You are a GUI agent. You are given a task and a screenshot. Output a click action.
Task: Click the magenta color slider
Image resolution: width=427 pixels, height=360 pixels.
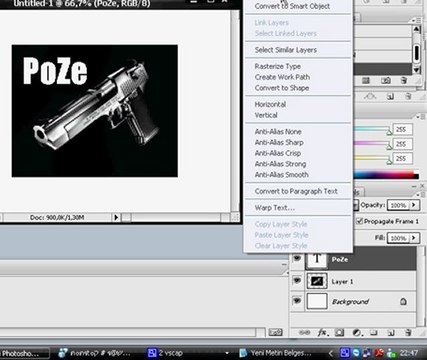click(x=373, y=144)
